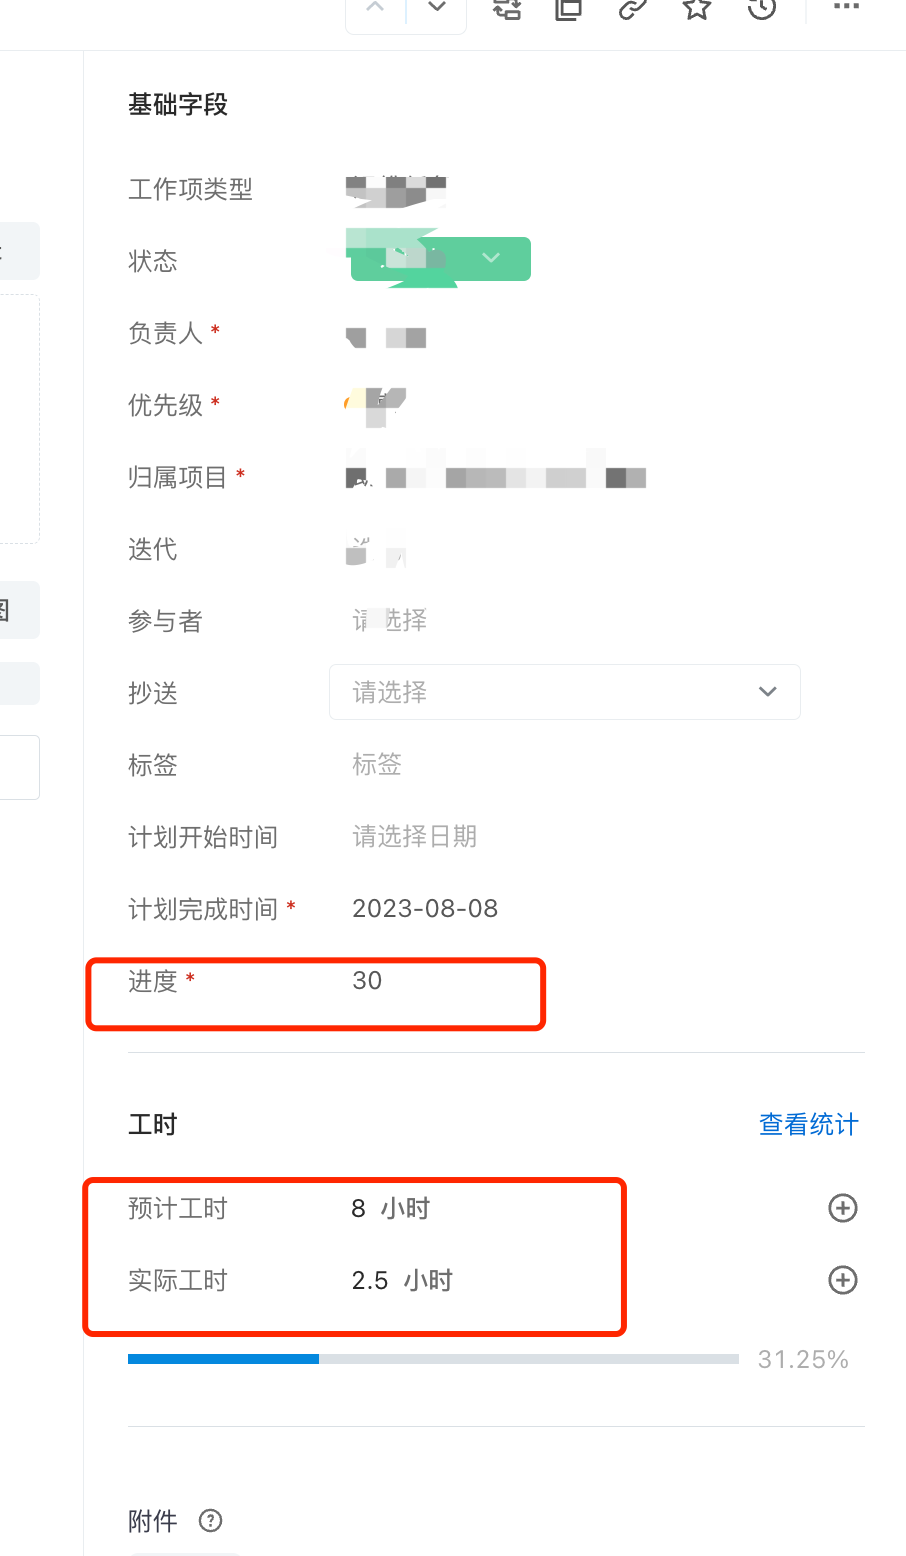Viewport: 906px width, 1556px height.
Task: Click the copy work item icon
Action: click(x=569, y=9)
